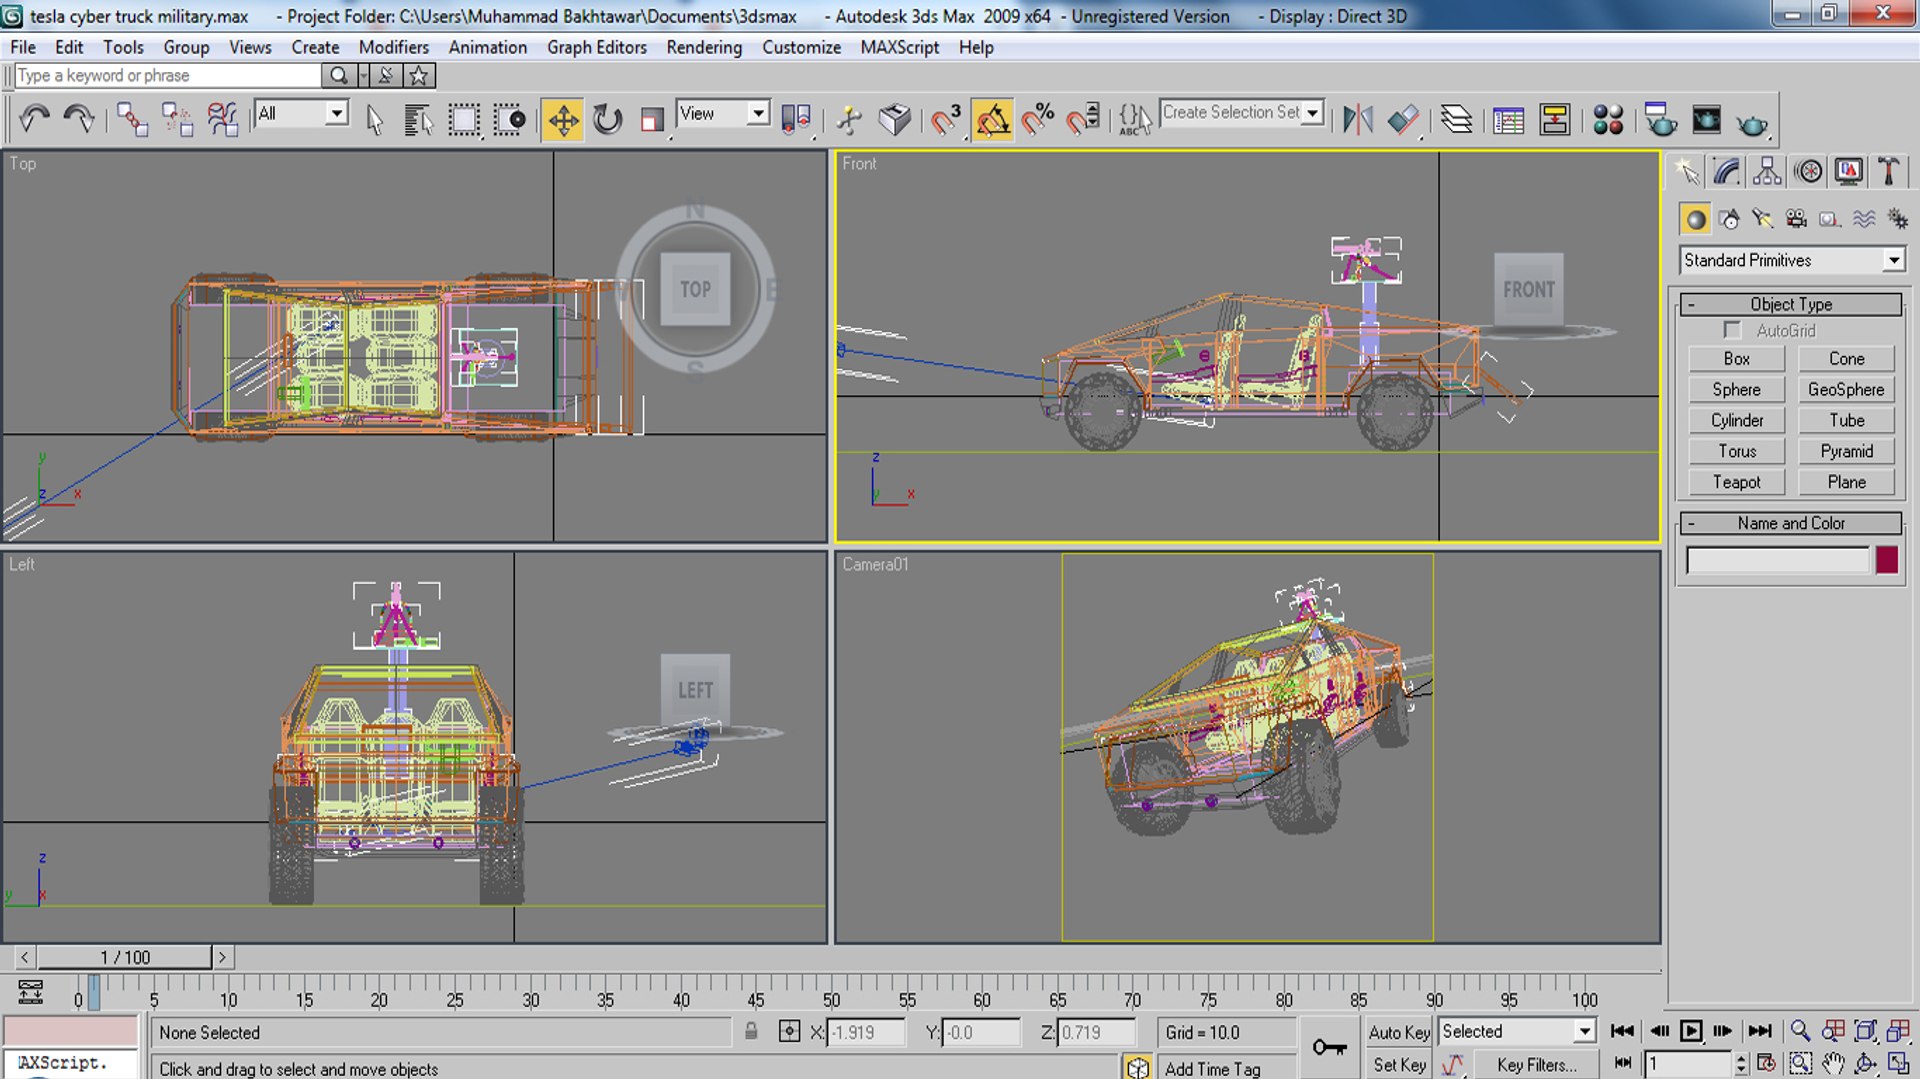Switch to the Utilities hammer panel
Viewport: 1920px width, 1079px height.
tap(1889, 171)
